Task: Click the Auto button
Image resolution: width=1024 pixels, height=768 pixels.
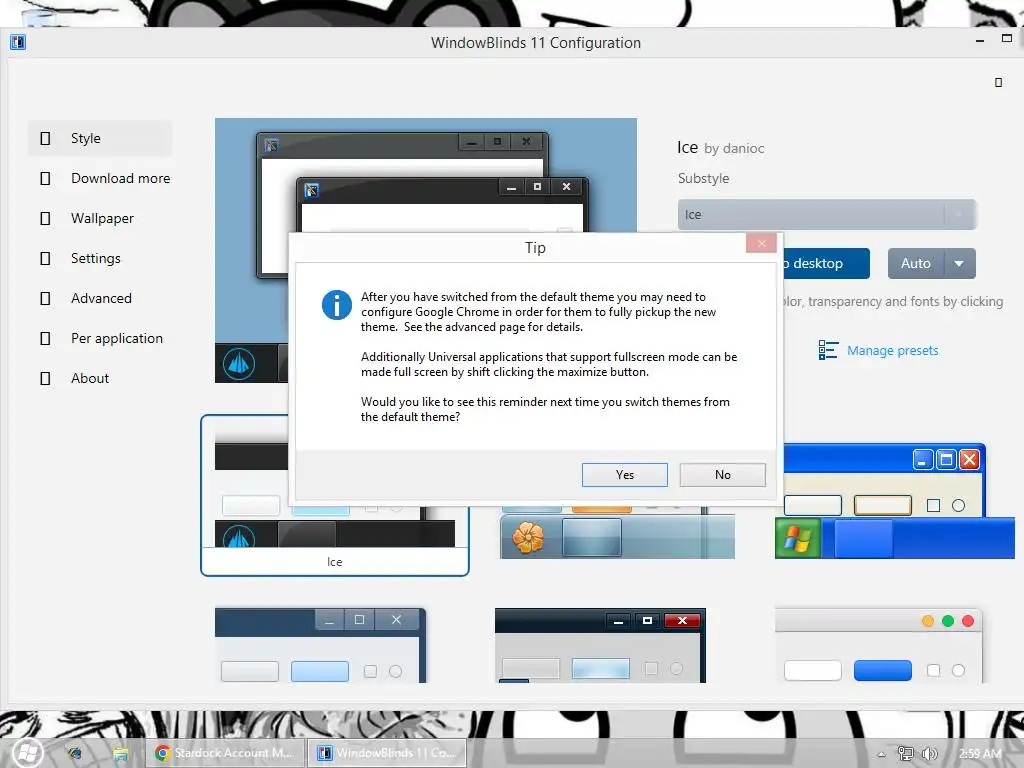Action: coord(916,263)
